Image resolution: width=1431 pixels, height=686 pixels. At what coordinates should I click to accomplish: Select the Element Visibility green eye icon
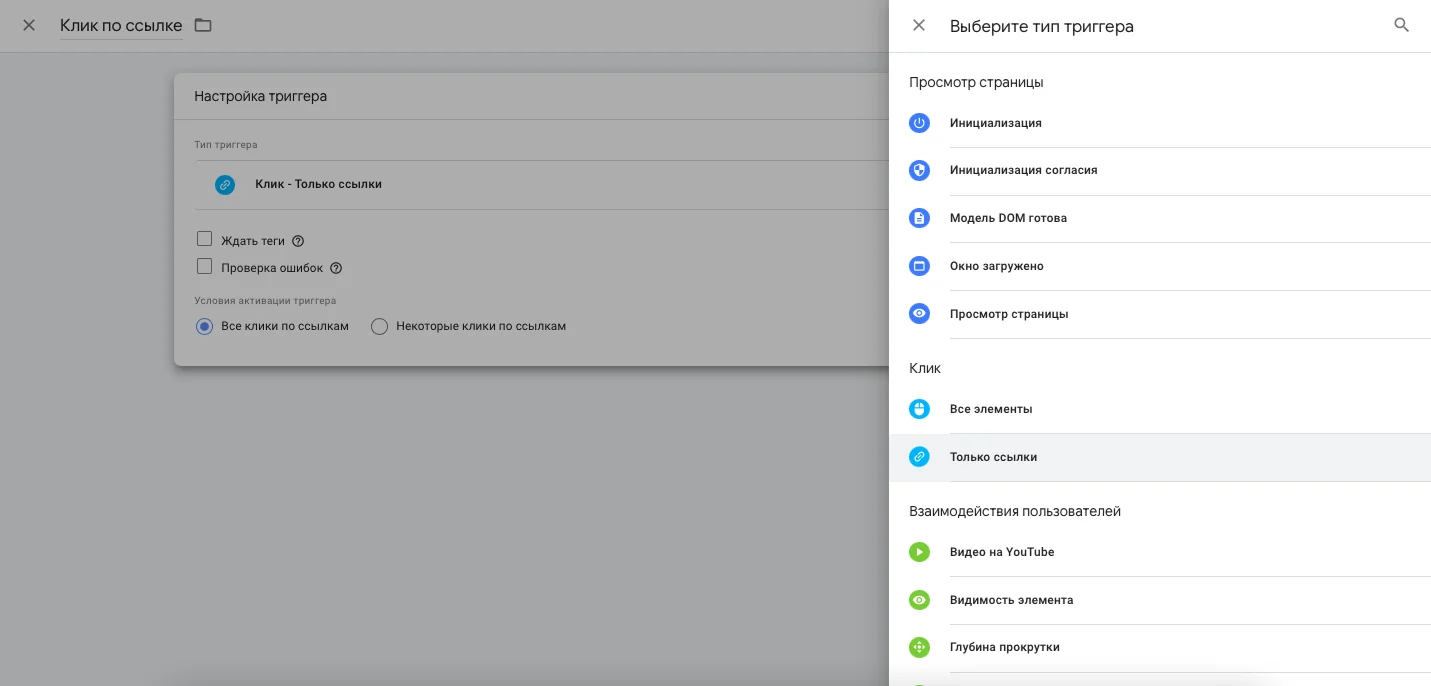[x=919, y=600]
